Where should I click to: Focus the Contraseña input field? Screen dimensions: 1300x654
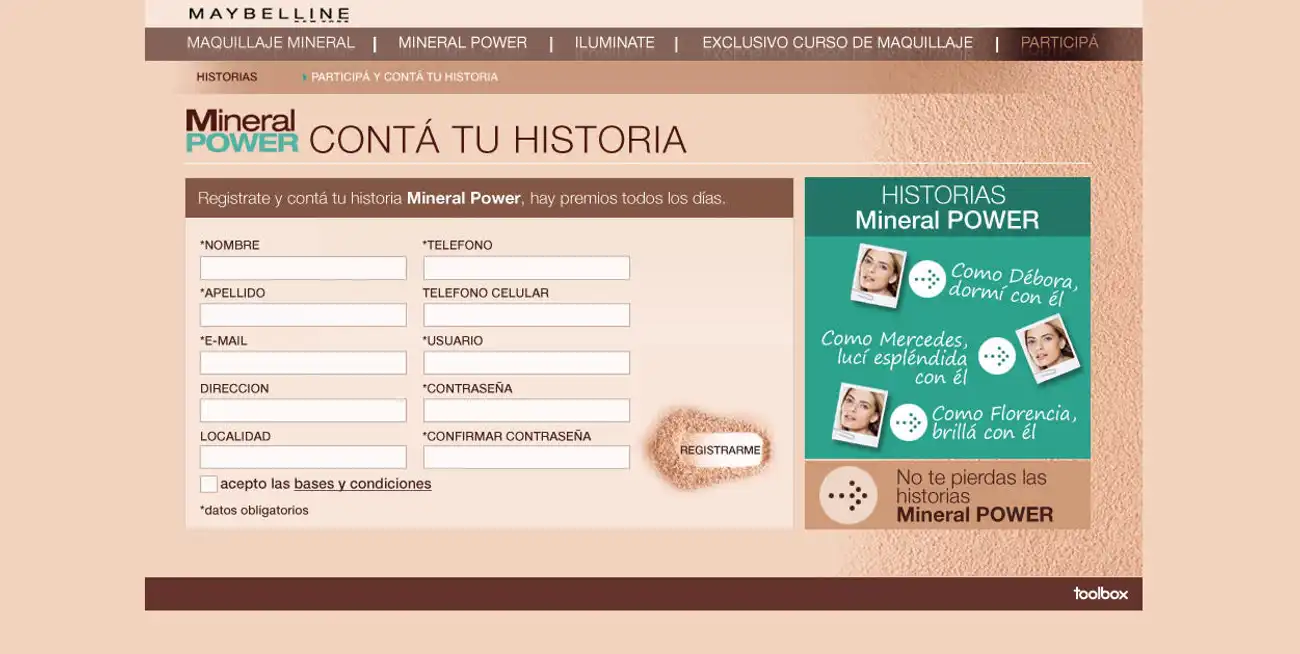pos(526,410)
